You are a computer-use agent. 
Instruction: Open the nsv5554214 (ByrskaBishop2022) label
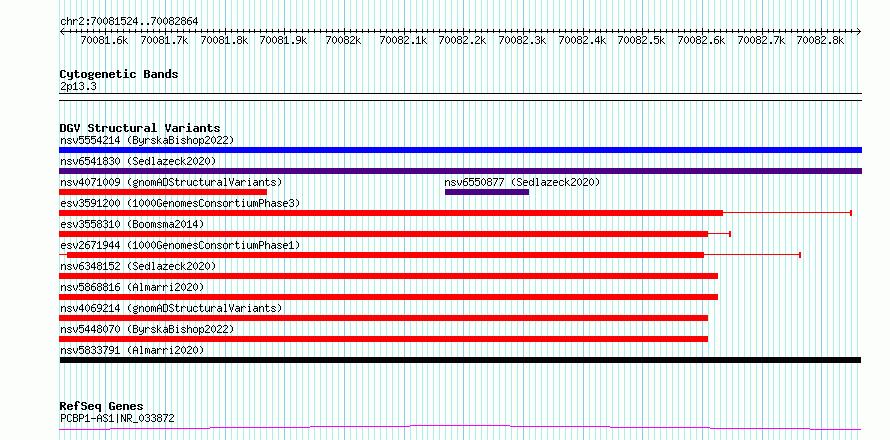coord(147,140)
